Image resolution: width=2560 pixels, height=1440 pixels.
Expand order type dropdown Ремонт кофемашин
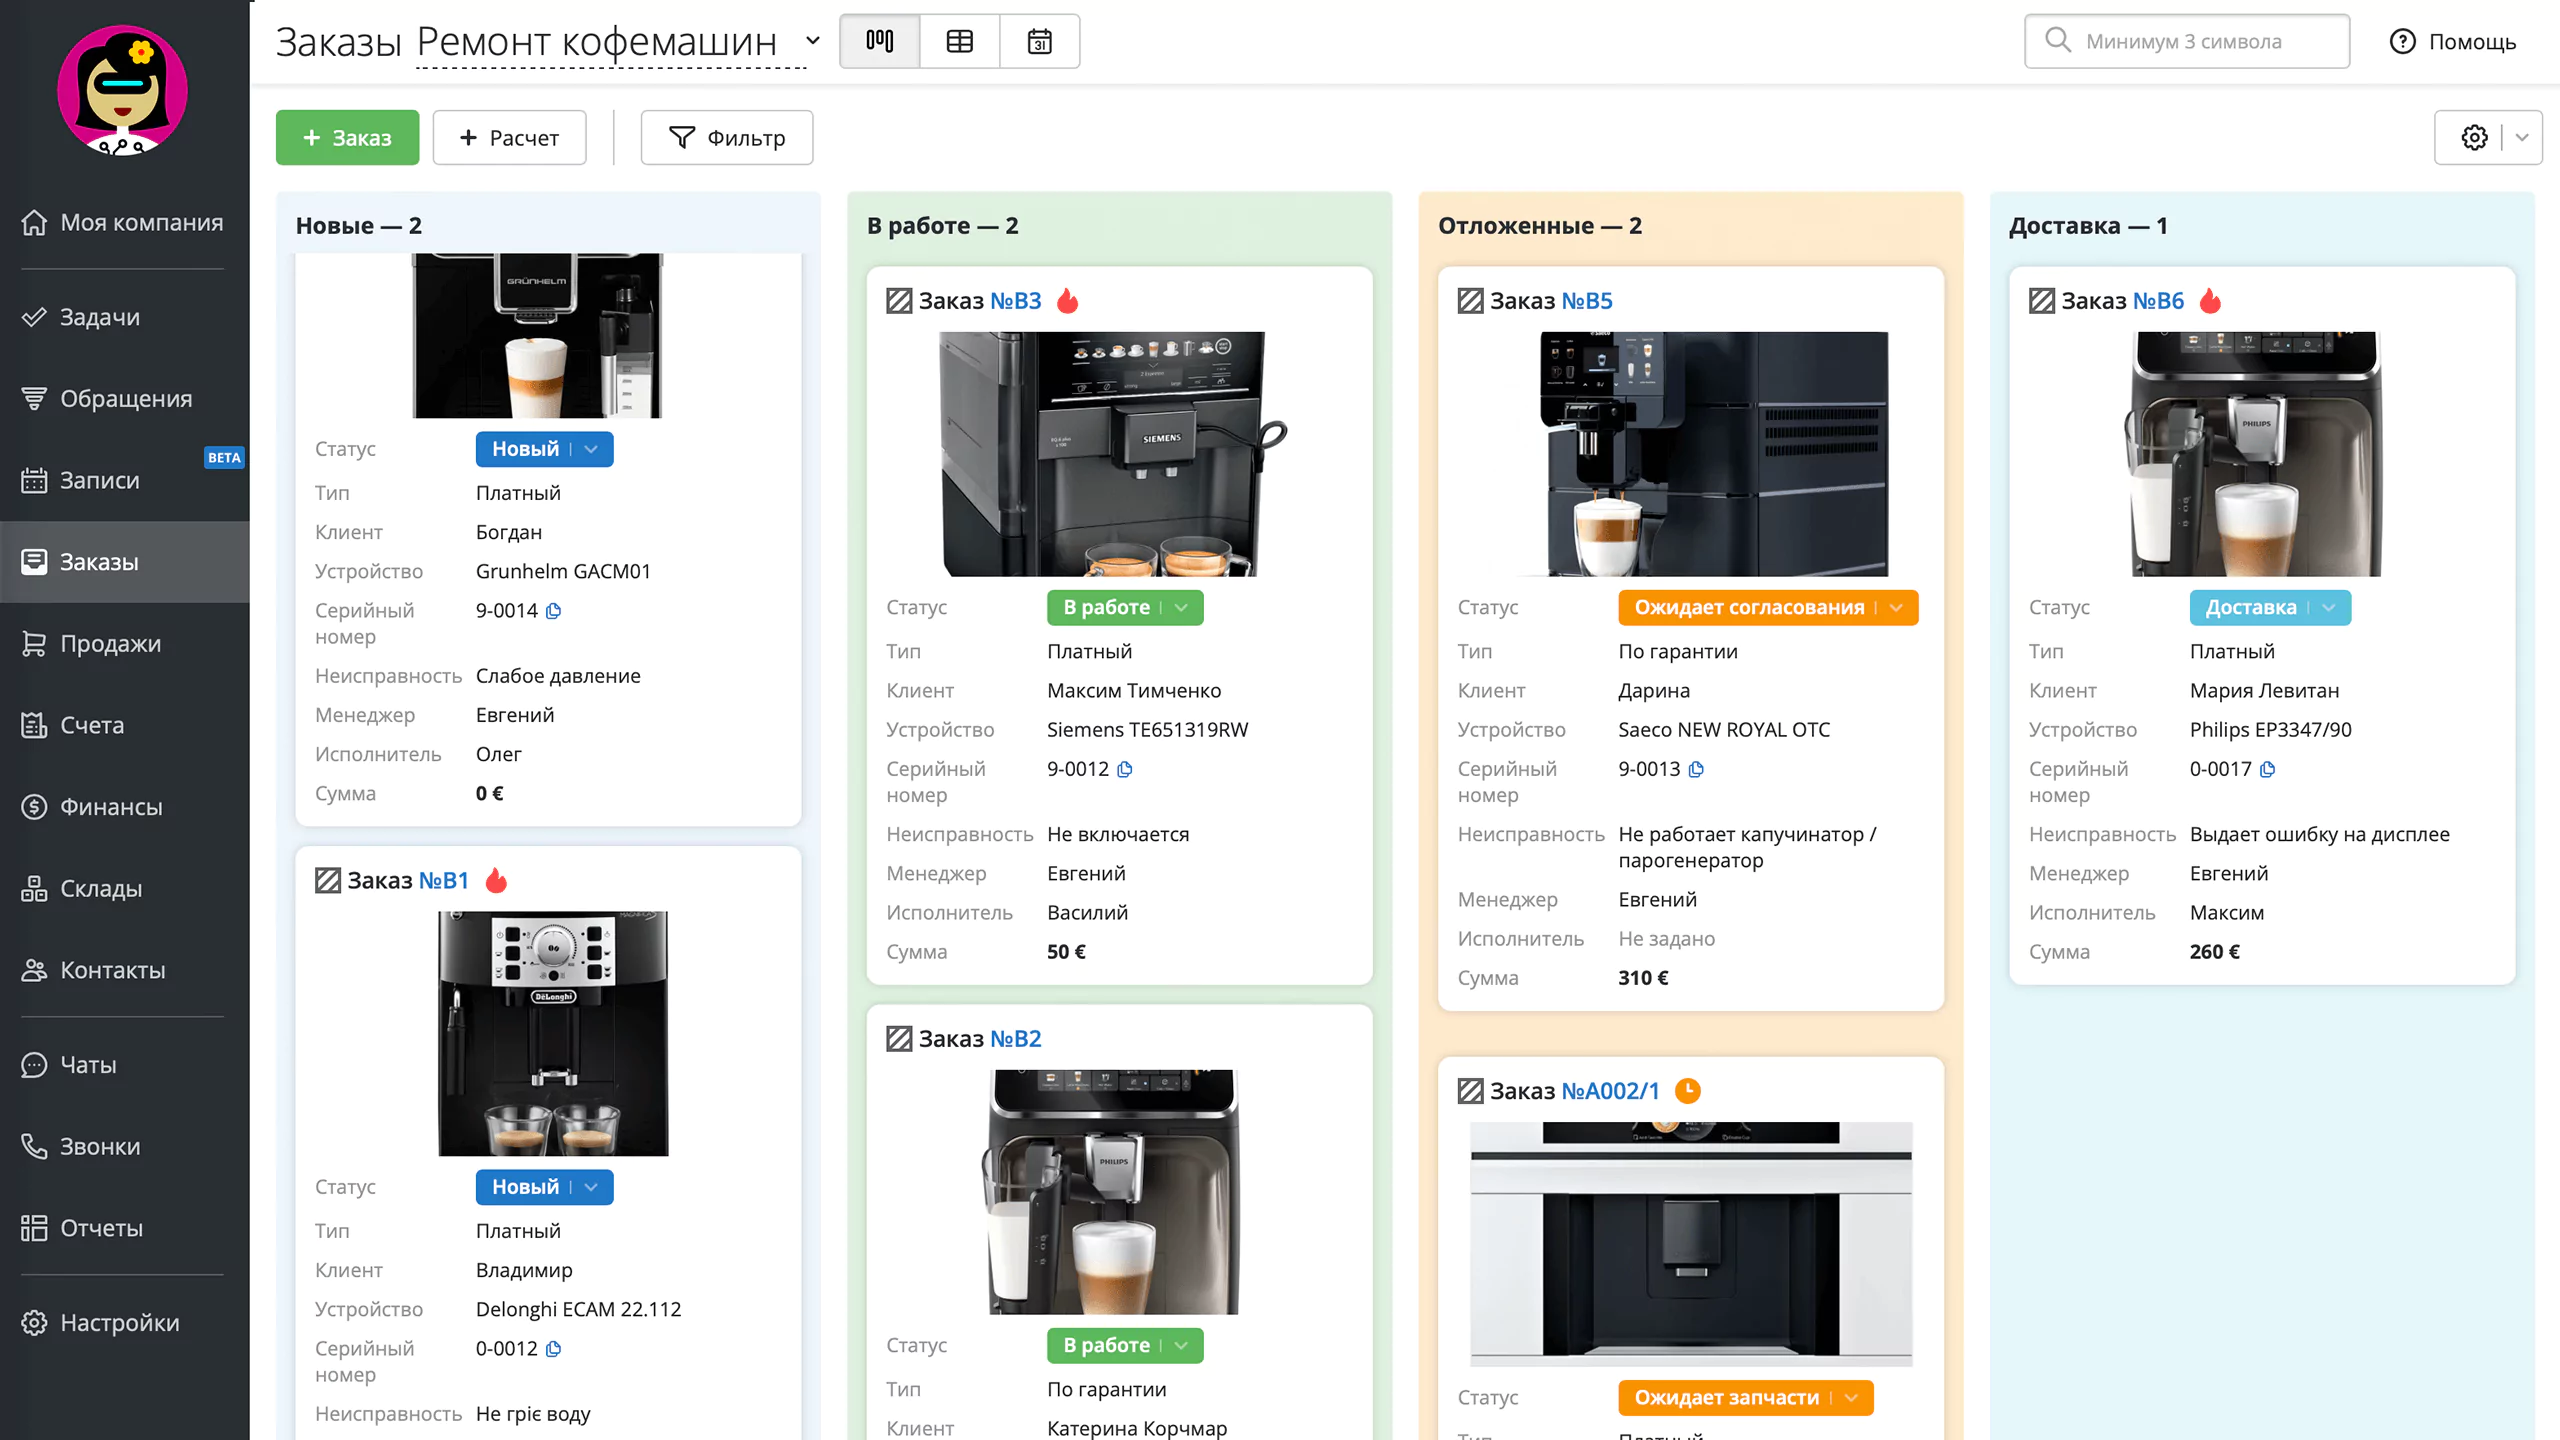coord(813,41)
